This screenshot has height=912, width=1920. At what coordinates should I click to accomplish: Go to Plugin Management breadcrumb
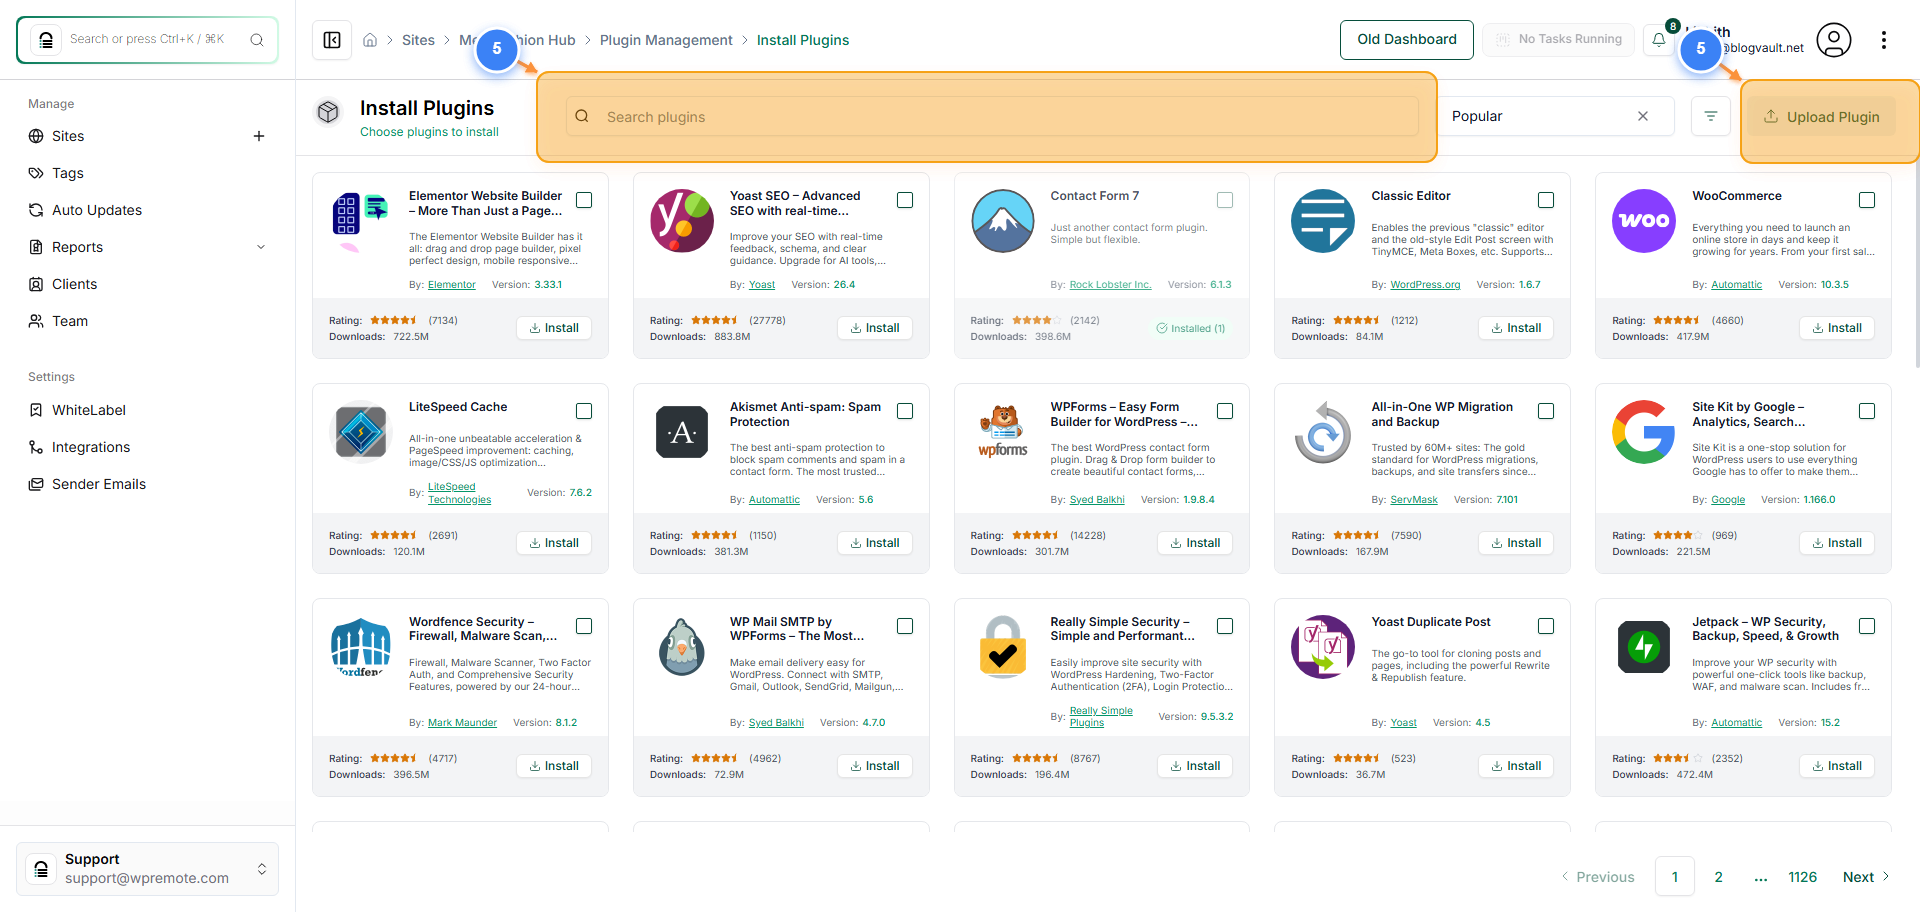[x=666, y=40]
